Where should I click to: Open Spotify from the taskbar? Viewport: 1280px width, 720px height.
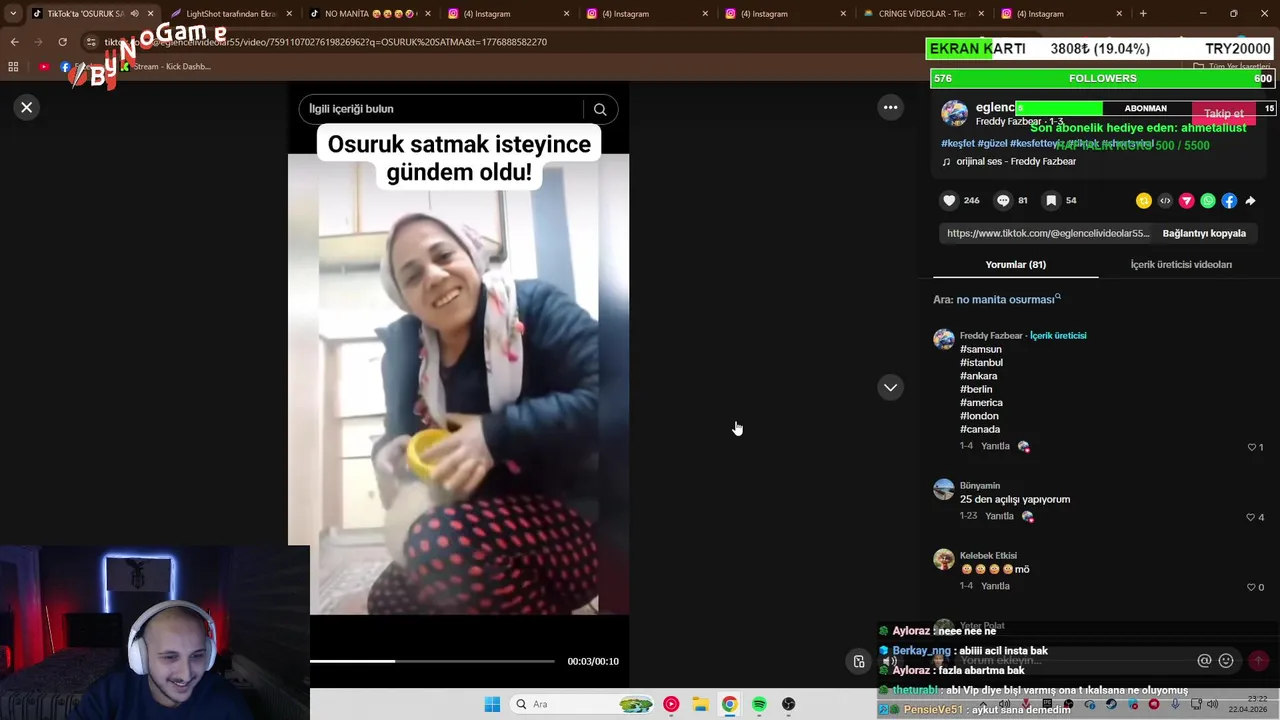pos(759,704)
